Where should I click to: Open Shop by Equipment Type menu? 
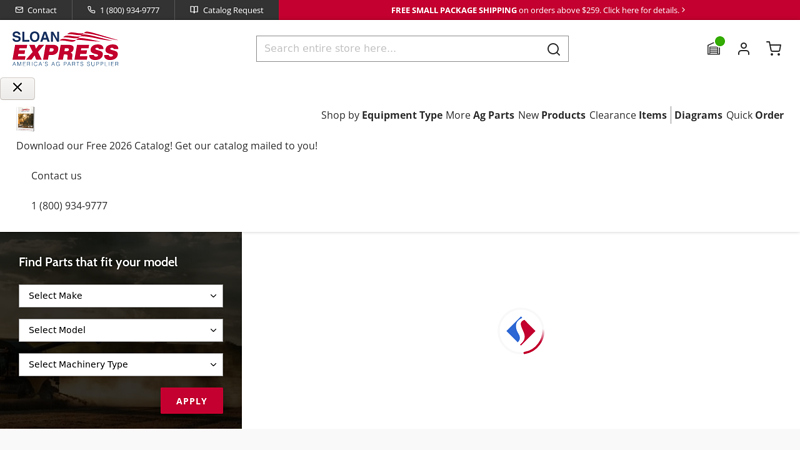point(382,115)
